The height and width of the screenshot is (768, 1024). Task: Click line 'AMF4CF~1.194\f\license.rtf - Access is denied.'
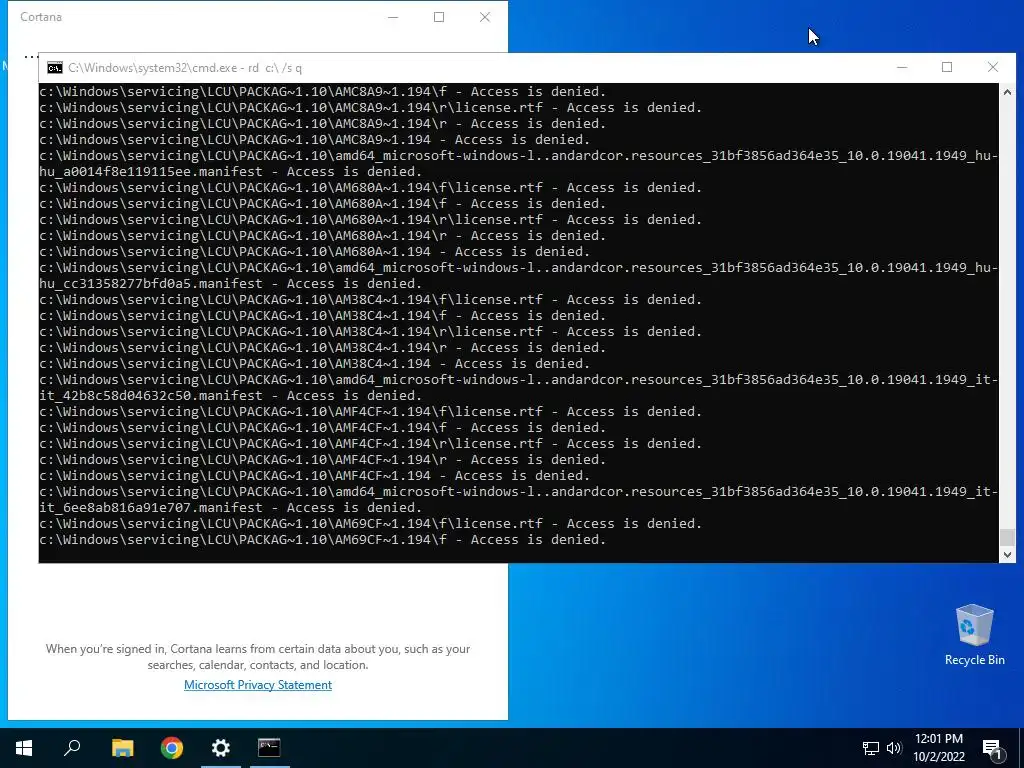pos(370,411)
